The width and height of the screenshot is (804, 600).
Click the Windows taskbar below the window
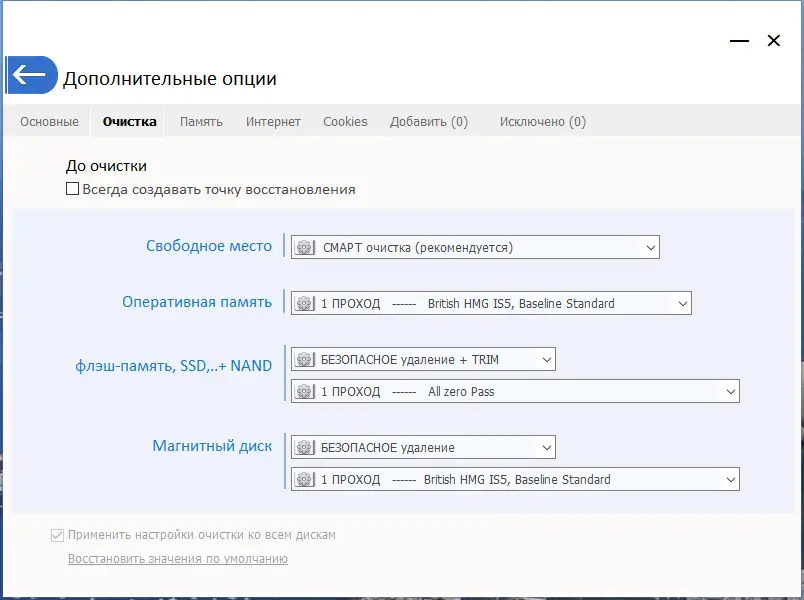pos(402,595)
